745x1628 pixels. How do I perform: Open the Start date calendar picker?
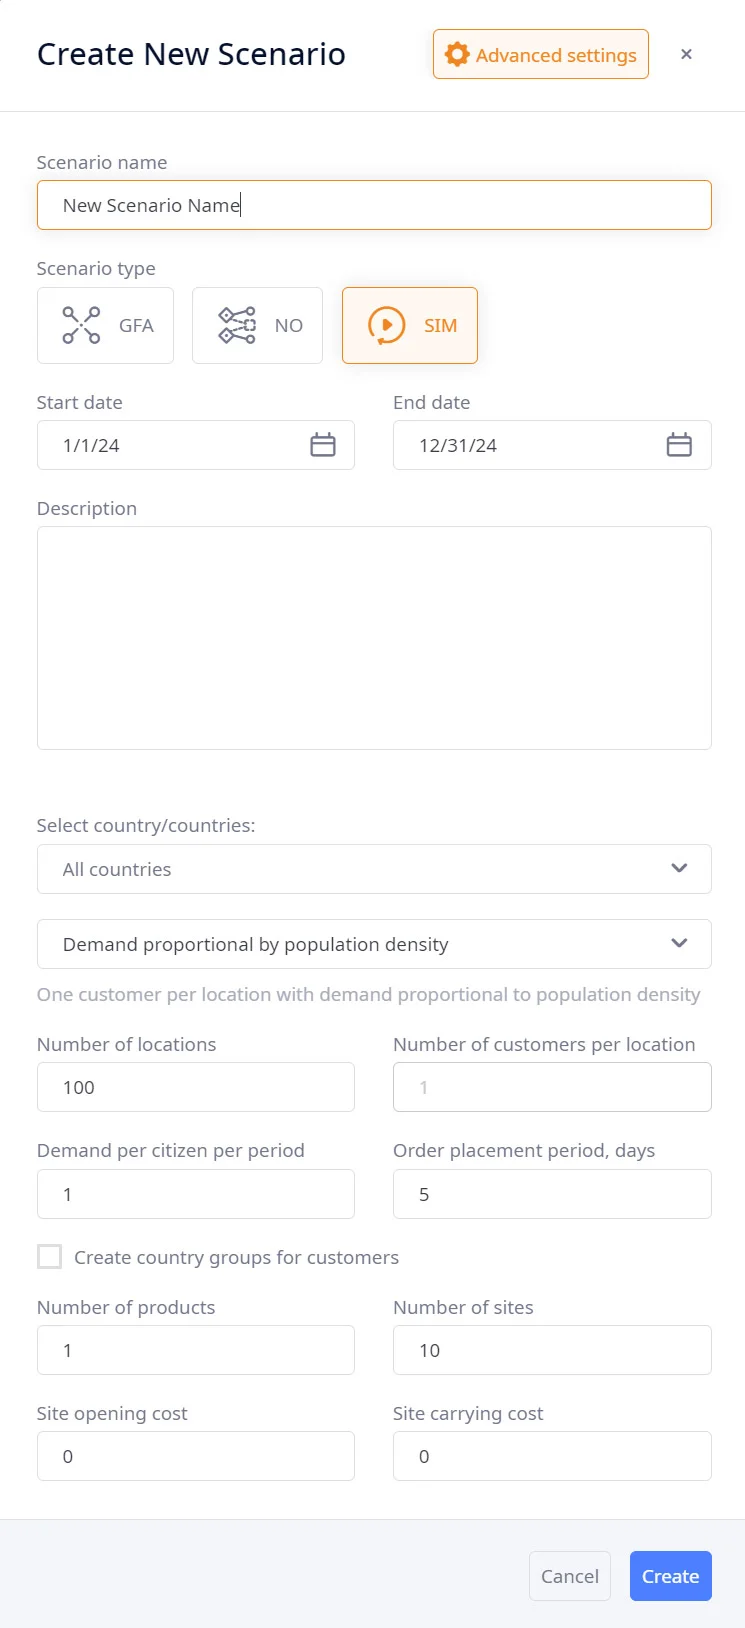tap(322, 445)
